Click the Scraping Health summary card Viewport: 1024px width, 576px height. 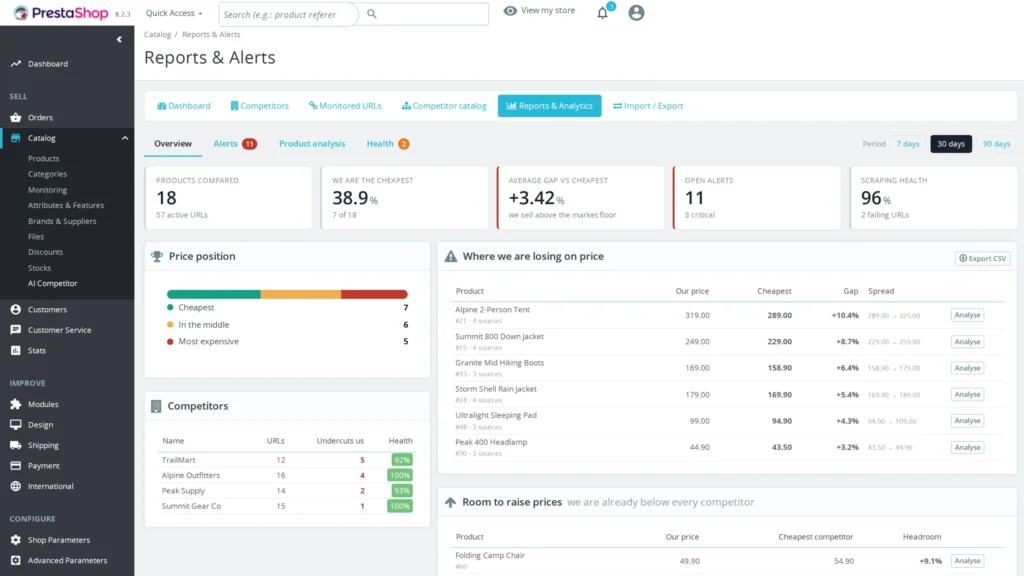click(x=933, y=198)
